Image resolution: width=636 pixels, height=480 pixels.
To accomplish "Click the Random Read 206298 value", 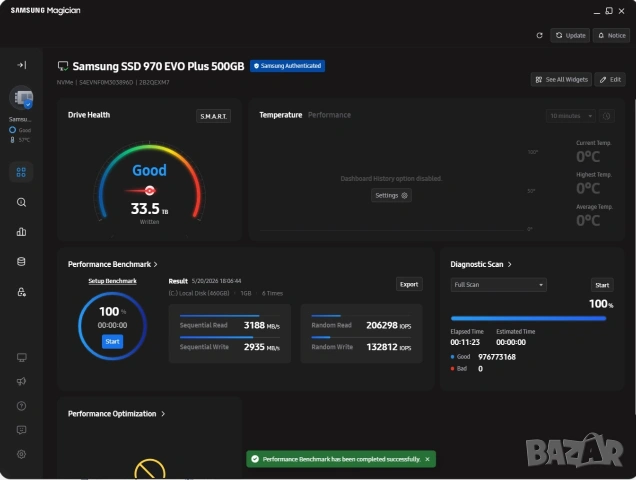I will tap(389, 325).
